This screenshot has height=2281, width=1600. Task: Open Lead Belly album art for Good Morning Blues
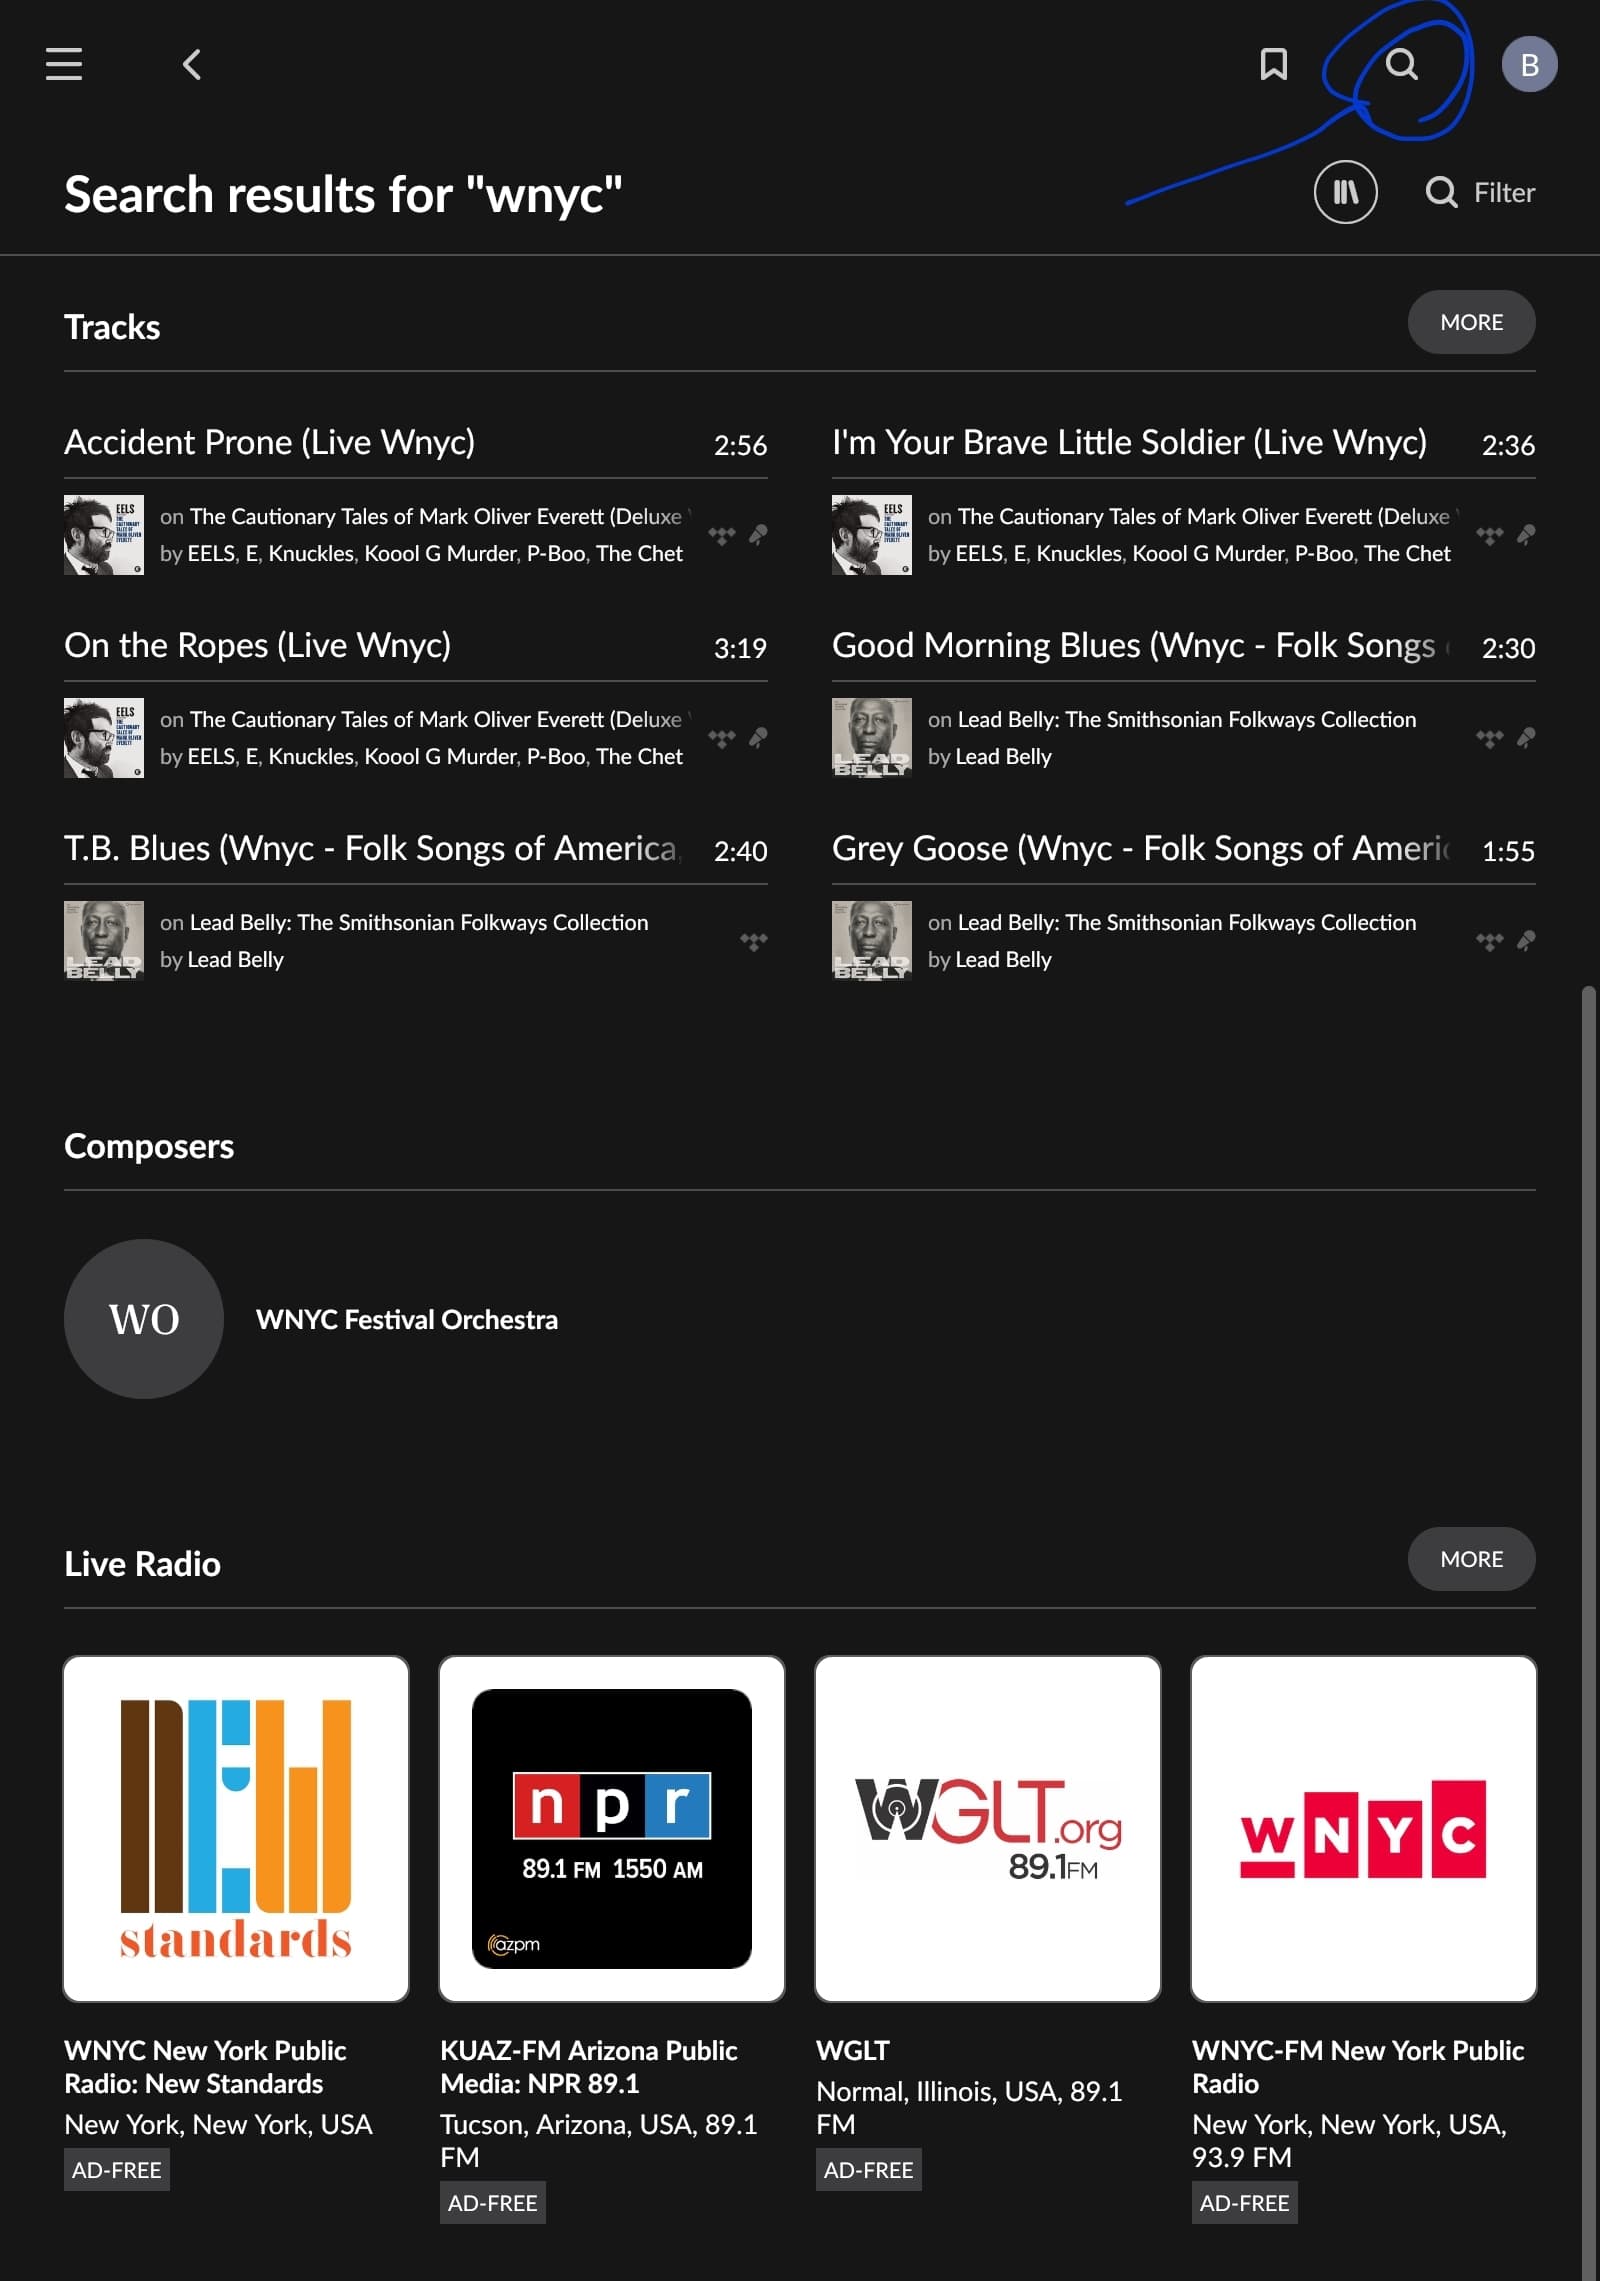click(872, 738)
